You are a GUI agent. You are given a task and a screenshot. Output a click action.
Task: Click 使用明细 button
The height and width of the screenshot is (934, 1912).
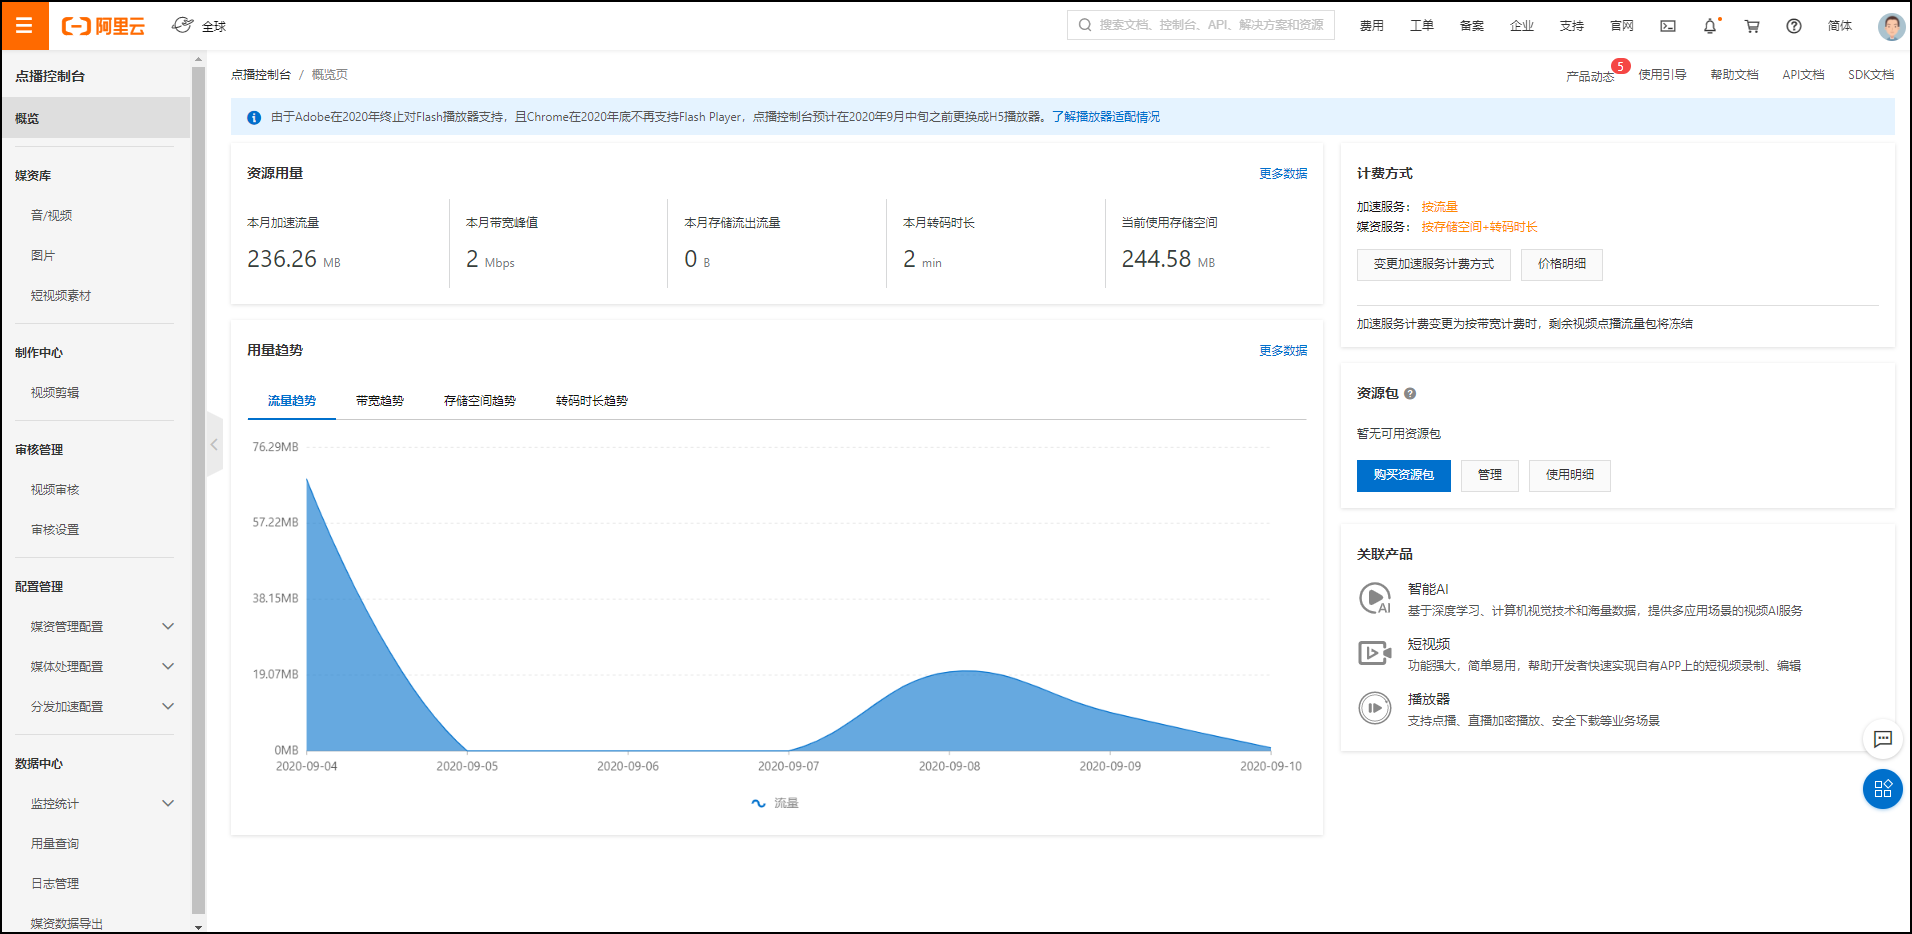click(x=1570, y=475)
